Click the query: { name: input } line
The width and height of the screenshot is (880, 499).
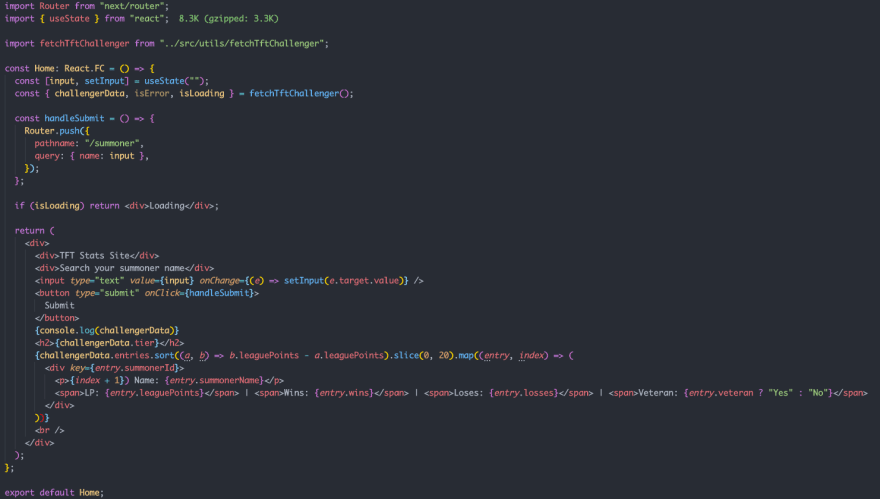(x=91, y=155)
